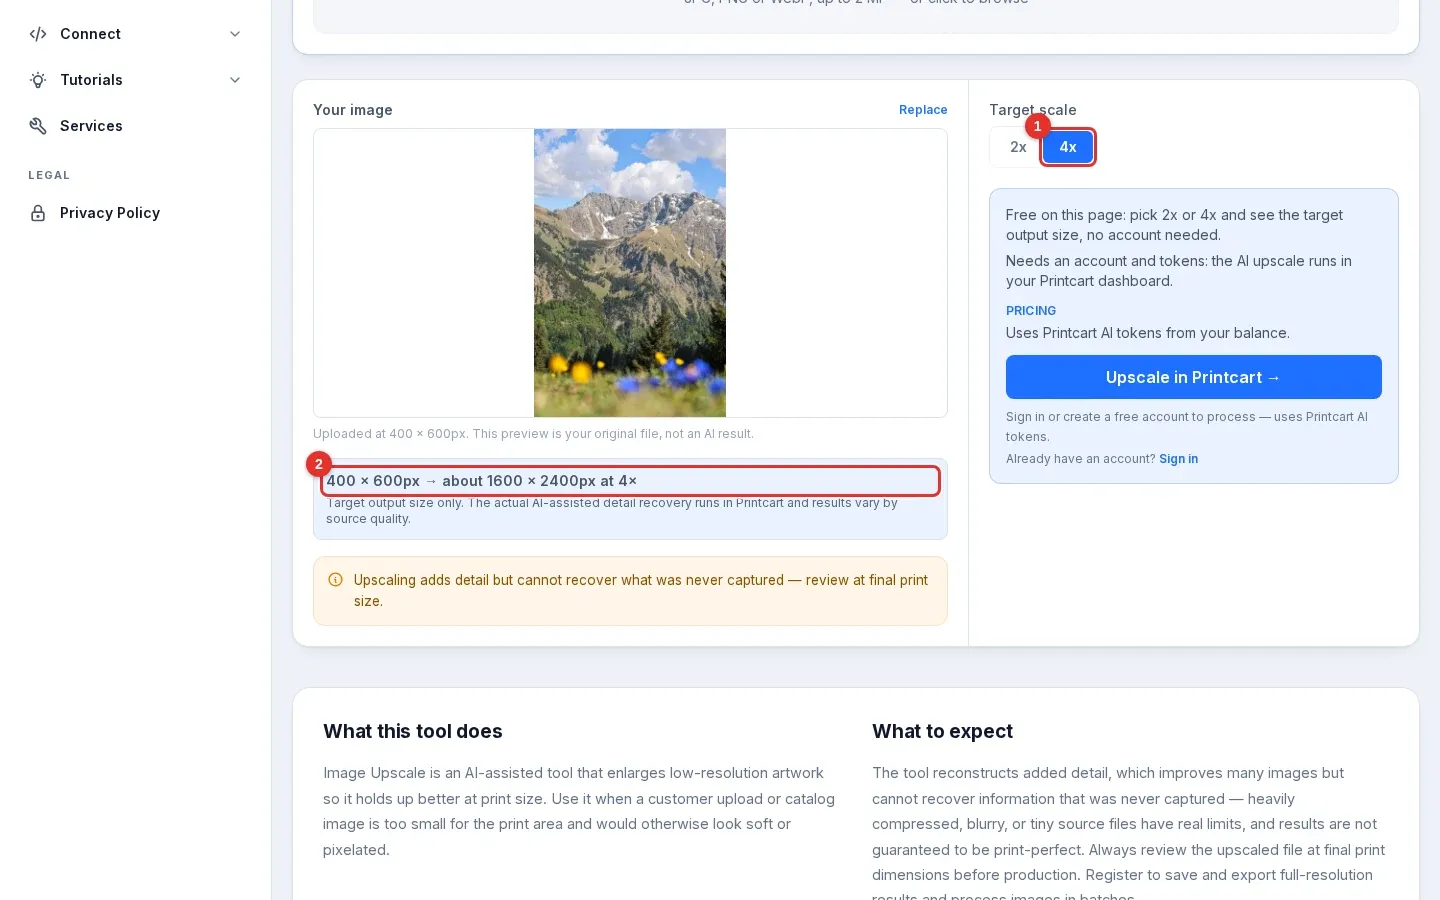Click the Sign in link
The image size is (1440, 900).
click(1178, 459)
